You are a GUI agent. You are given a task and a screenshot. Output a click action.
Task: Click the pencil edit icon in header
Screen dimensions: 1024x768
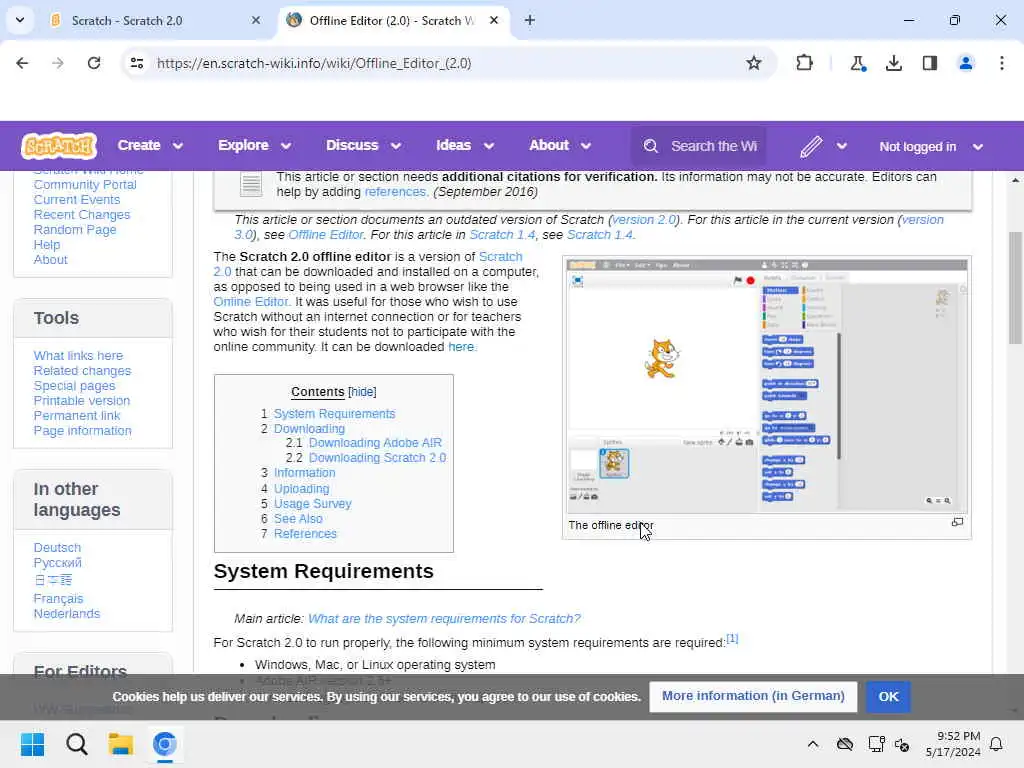[811, 146]
